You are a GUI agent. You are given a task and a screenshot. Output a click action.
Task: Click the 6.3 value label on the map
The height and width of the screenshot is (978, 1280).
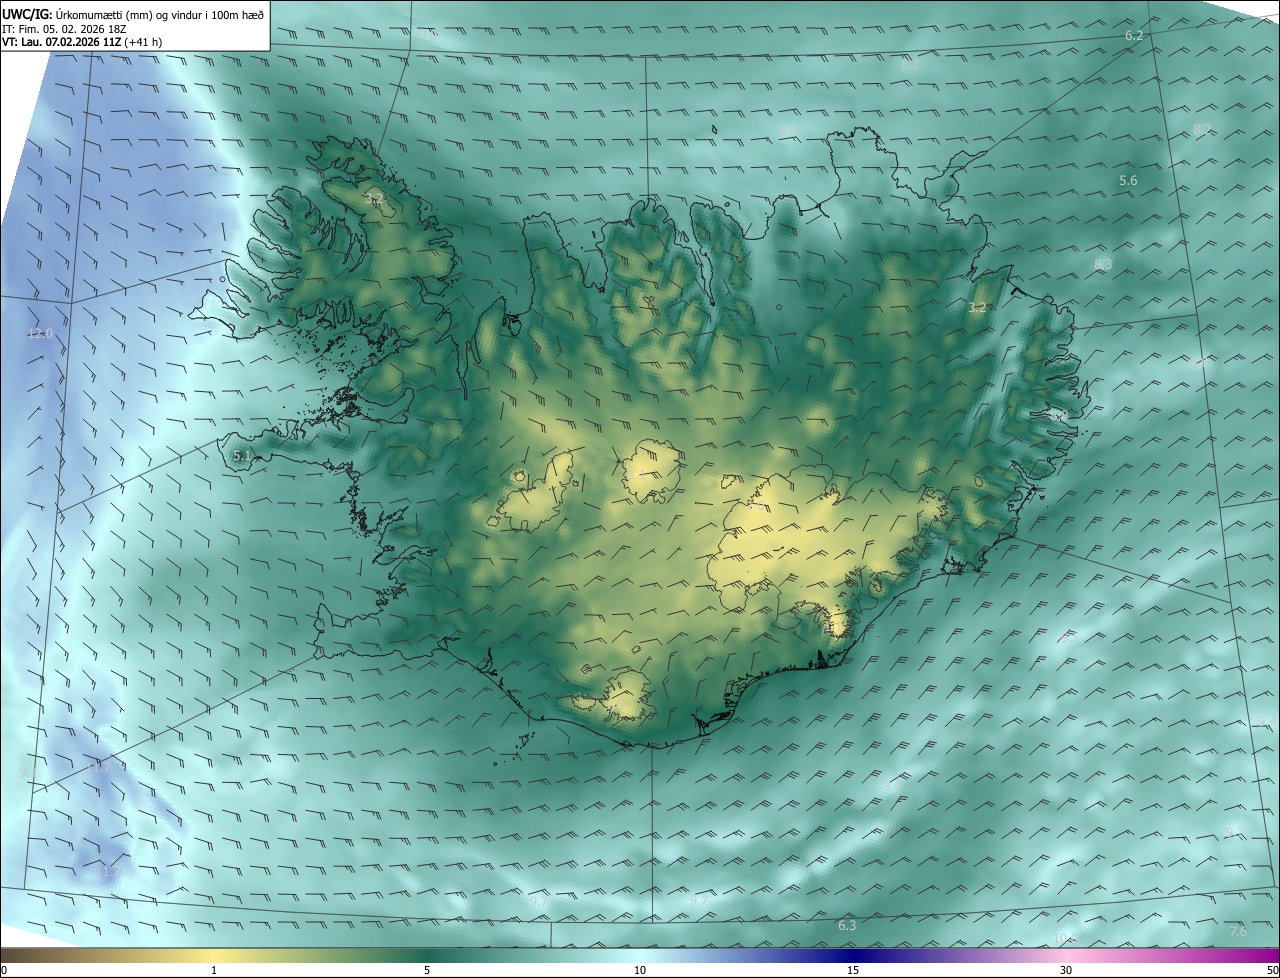coord(847,926)
